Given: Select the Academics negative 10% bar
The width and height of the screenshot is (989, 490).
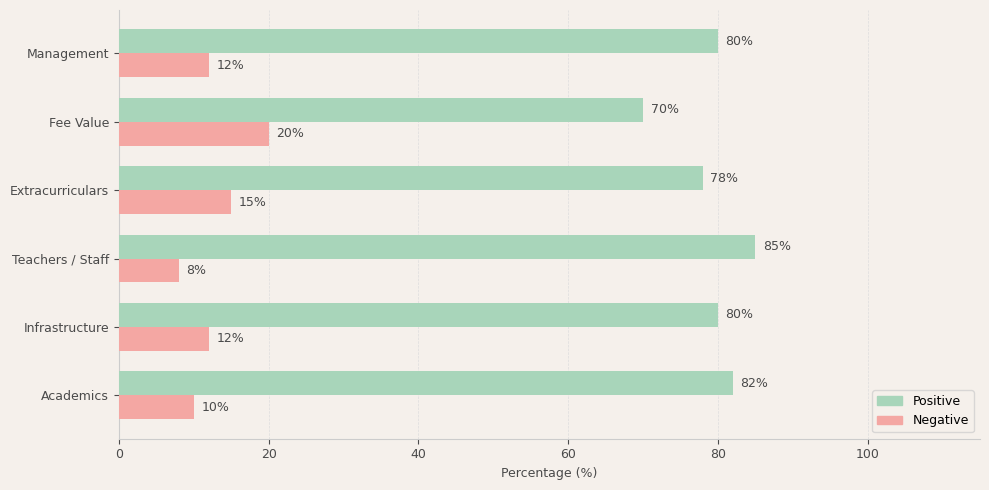Looking at the screenshot, I should (x=156, y=407).
